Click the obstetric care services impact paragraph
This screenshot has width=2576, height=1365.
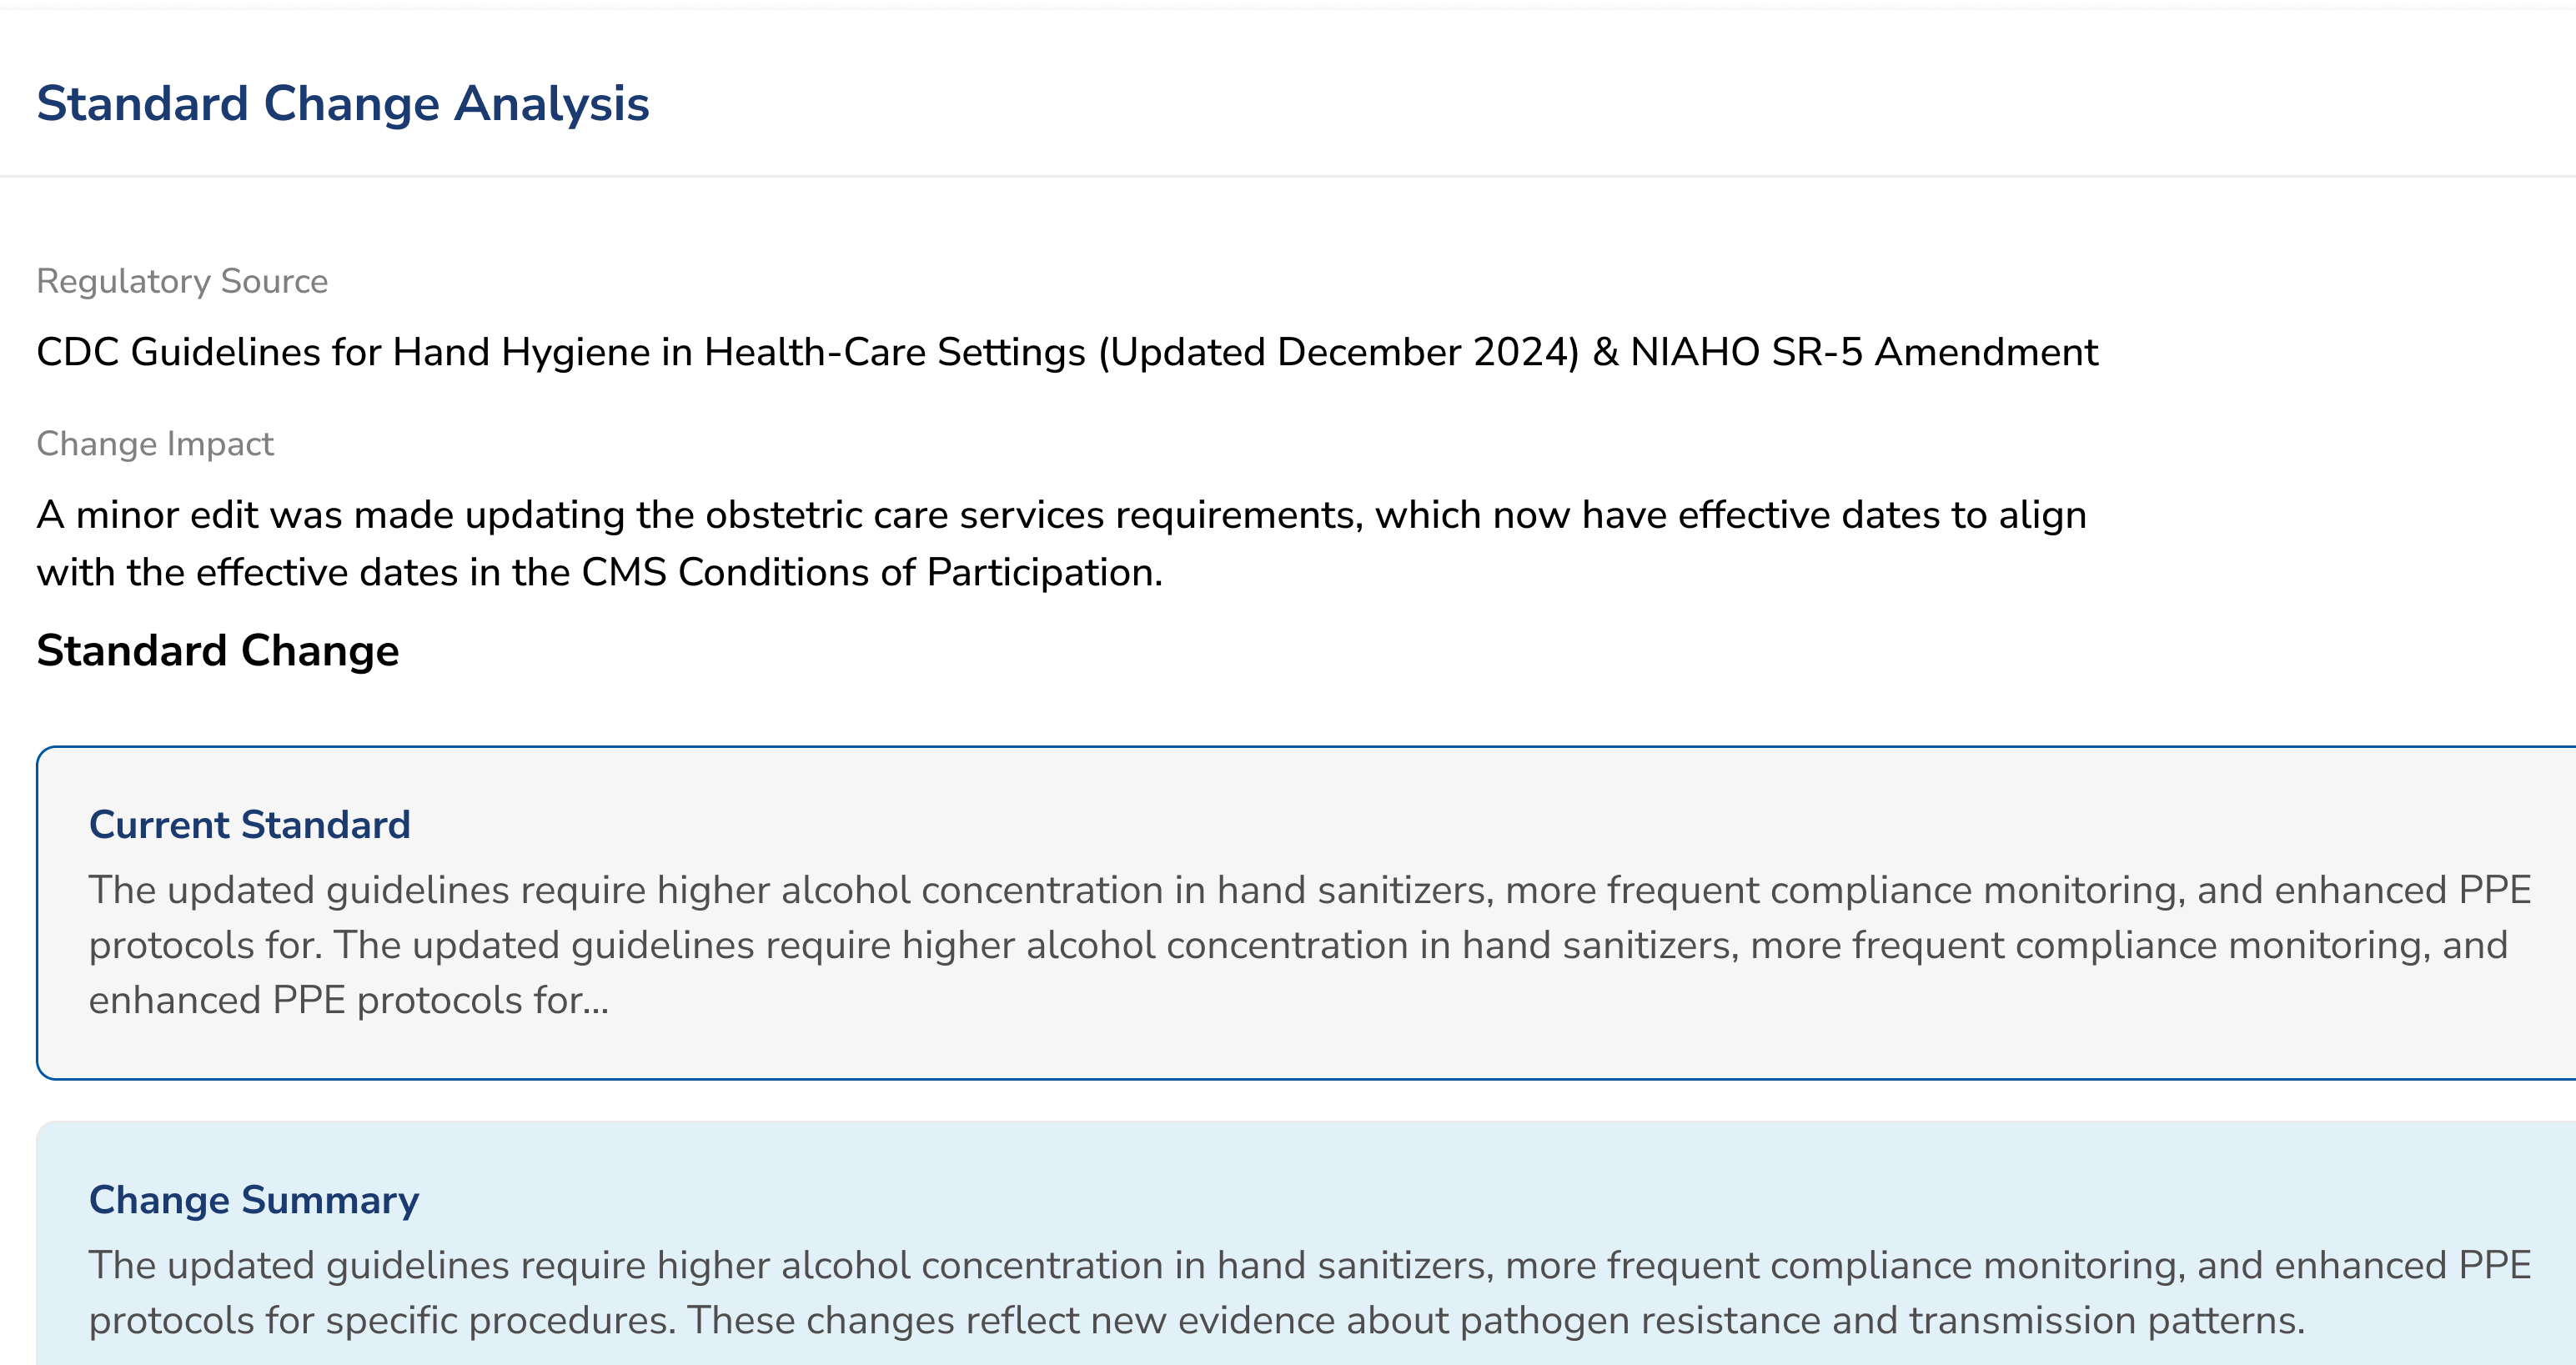[1061, 543]
